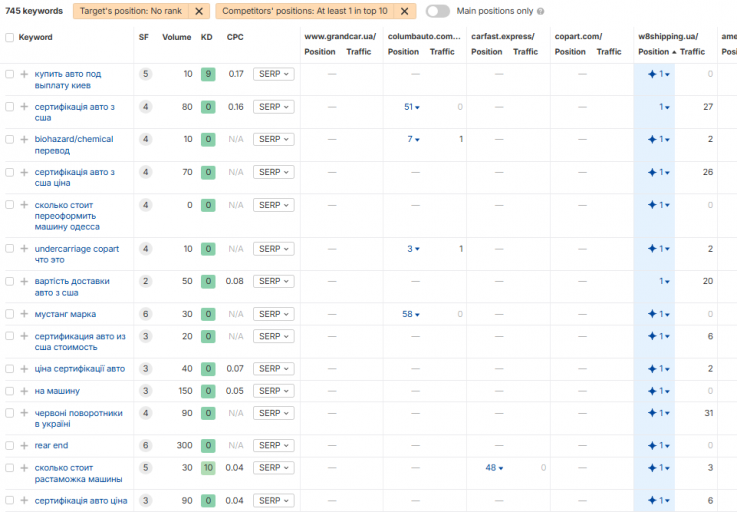Click SERP features badge 5 for 'купить авто под выплату киев'

point(146,74)
